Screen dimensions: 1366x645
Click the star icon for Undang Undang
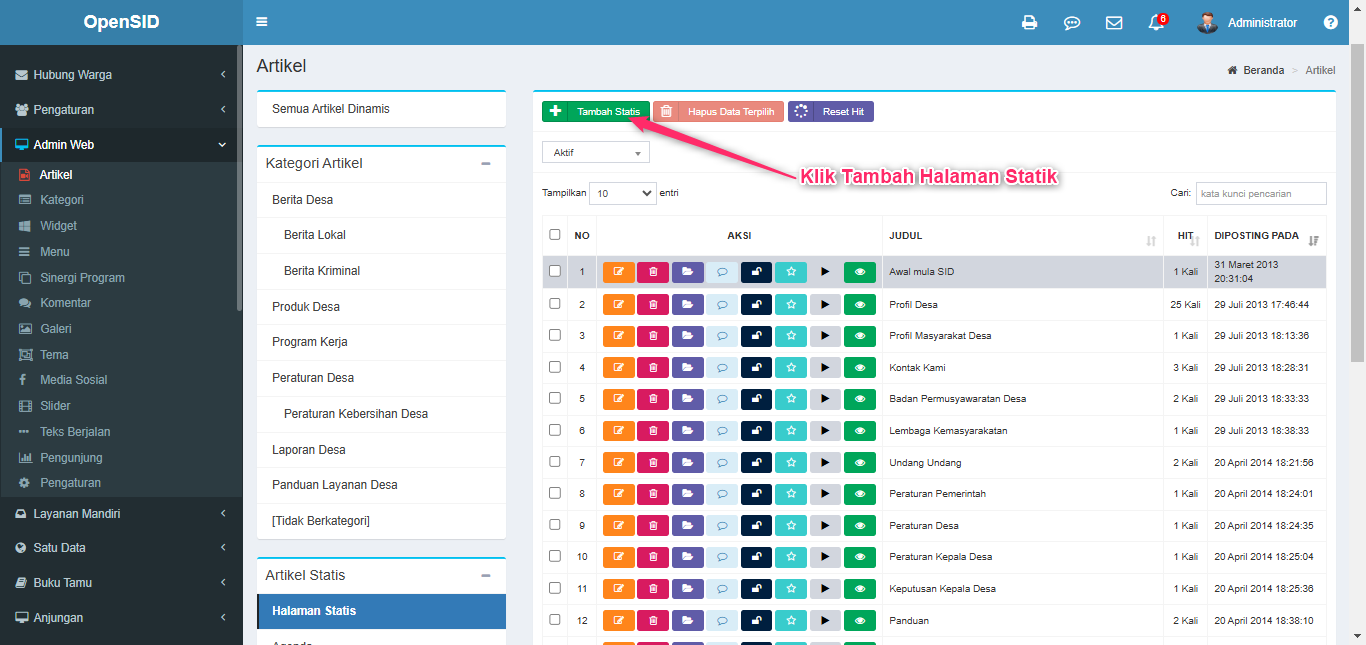click(x=791, y=463)
